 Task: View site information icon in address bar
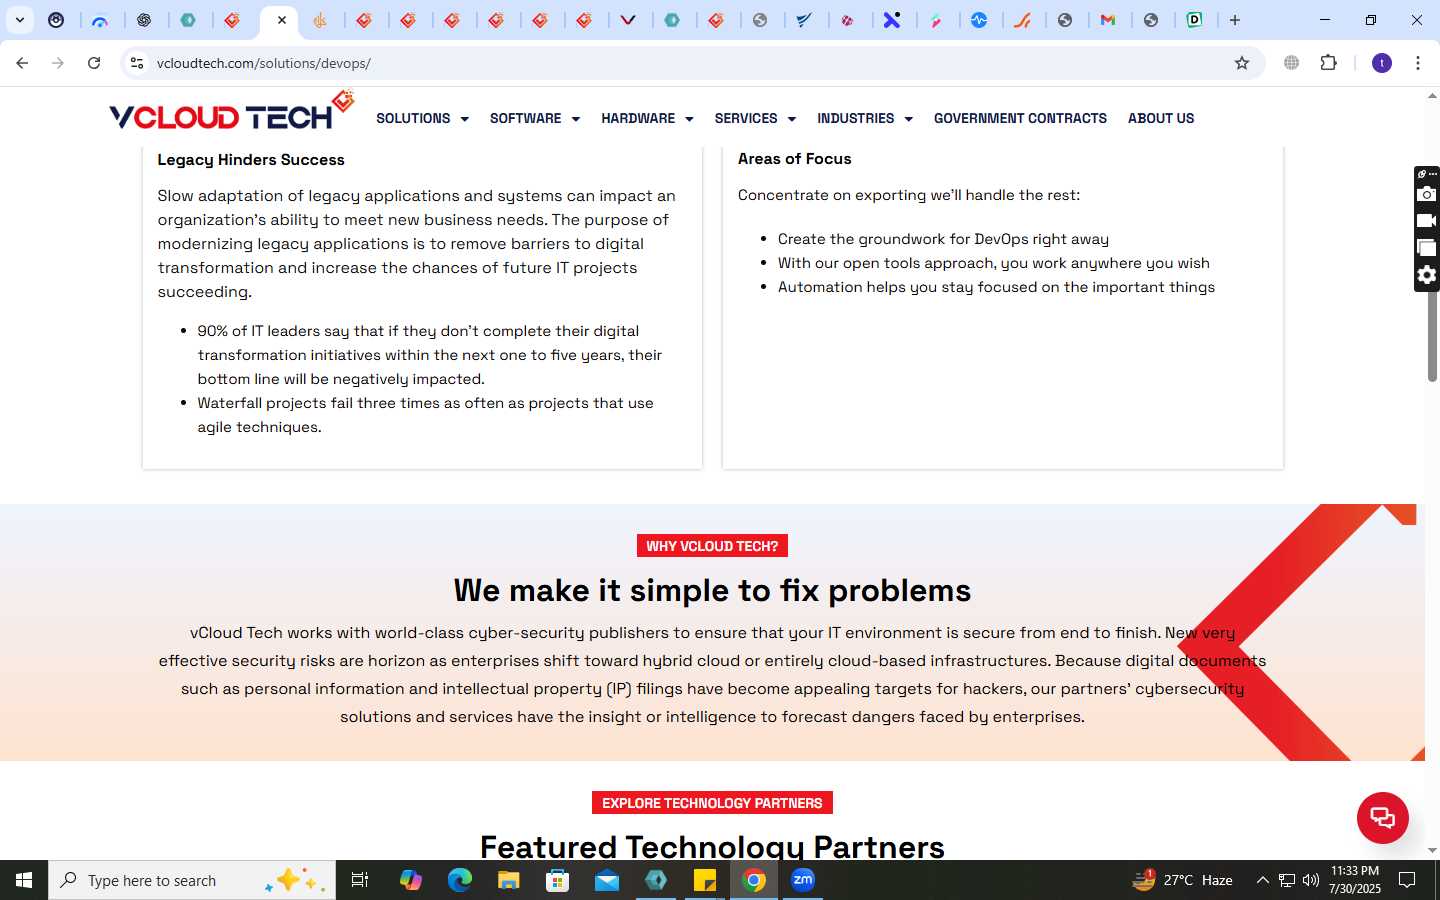tap(137, 63)
